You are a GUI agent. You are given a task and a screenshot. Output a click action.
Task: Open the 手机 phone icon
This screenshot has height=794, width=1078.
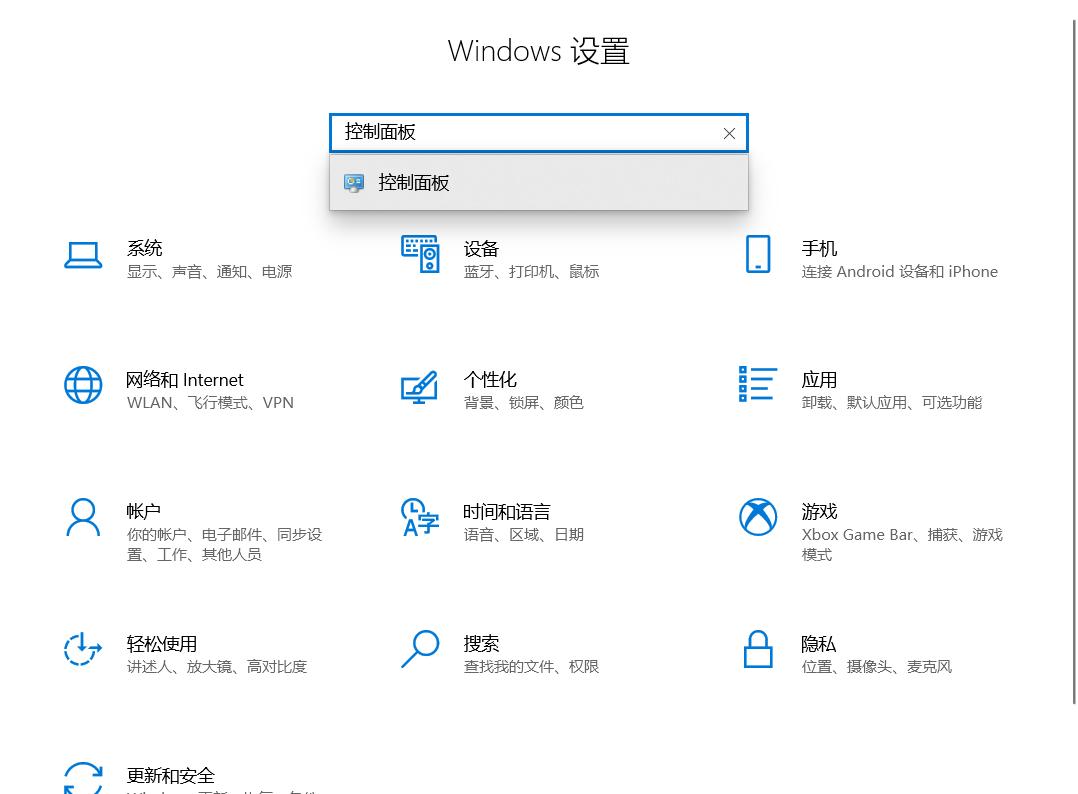click(758, 254)
